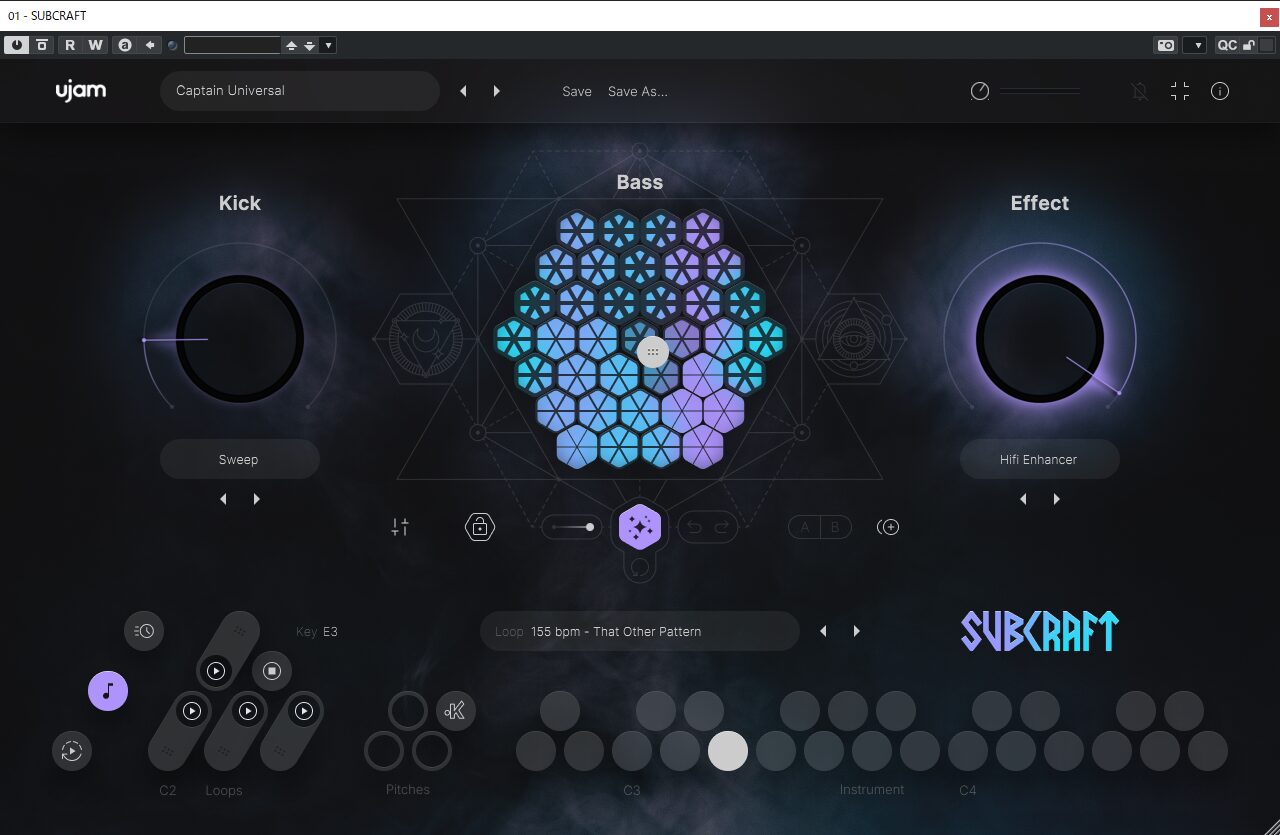Select the B comparison slot
The image size is (1280, 835).
click(x=835, y=527)
